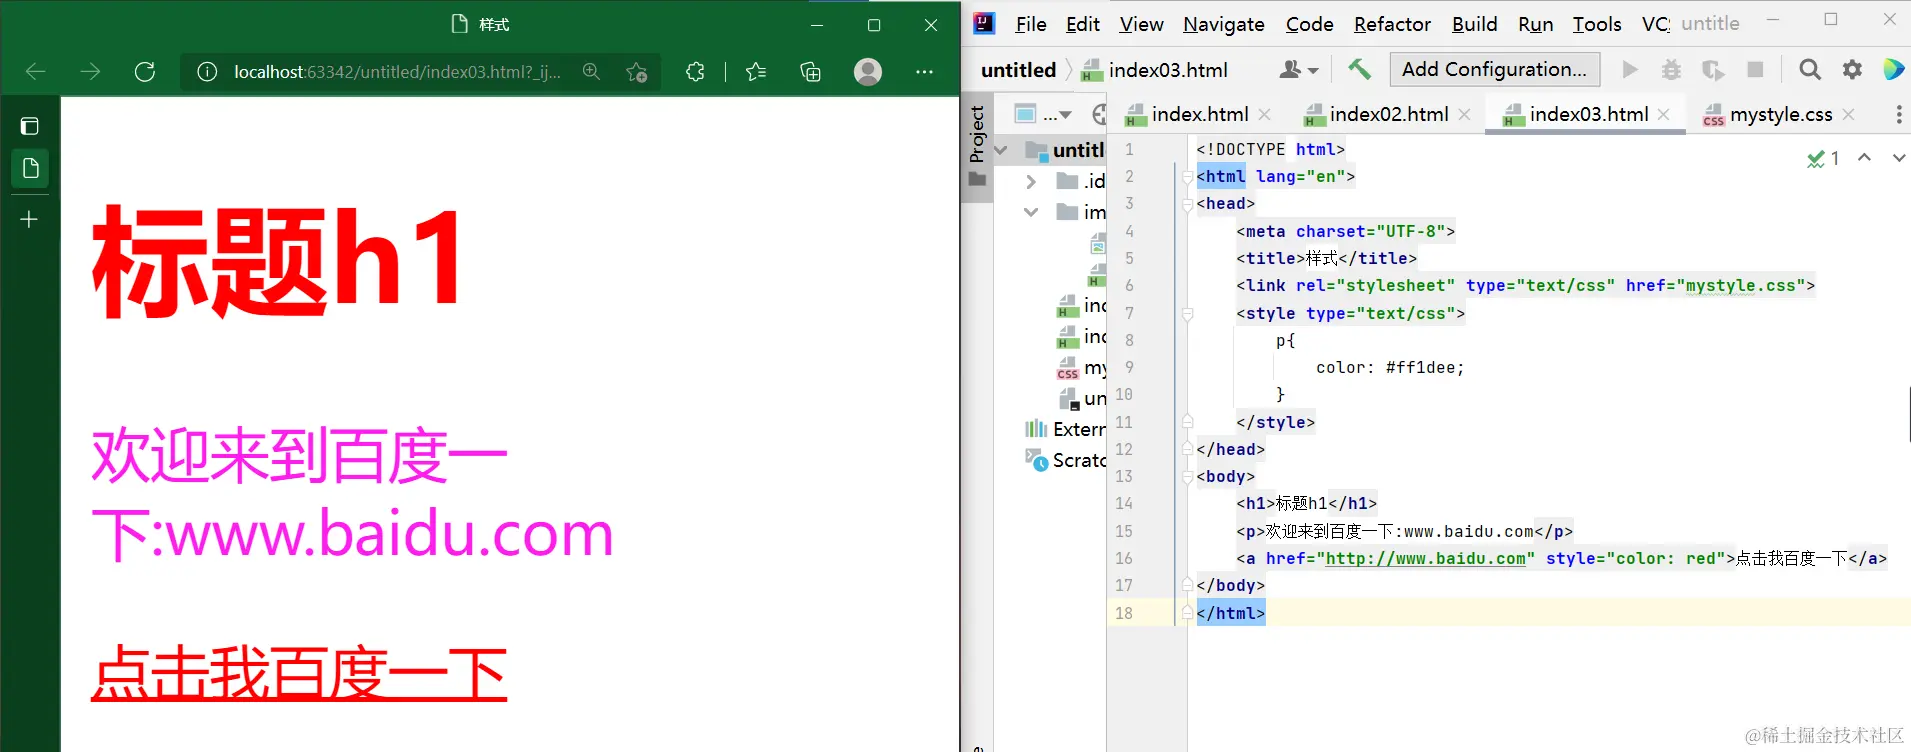Click the browser back arrow

tap(36, 72)
